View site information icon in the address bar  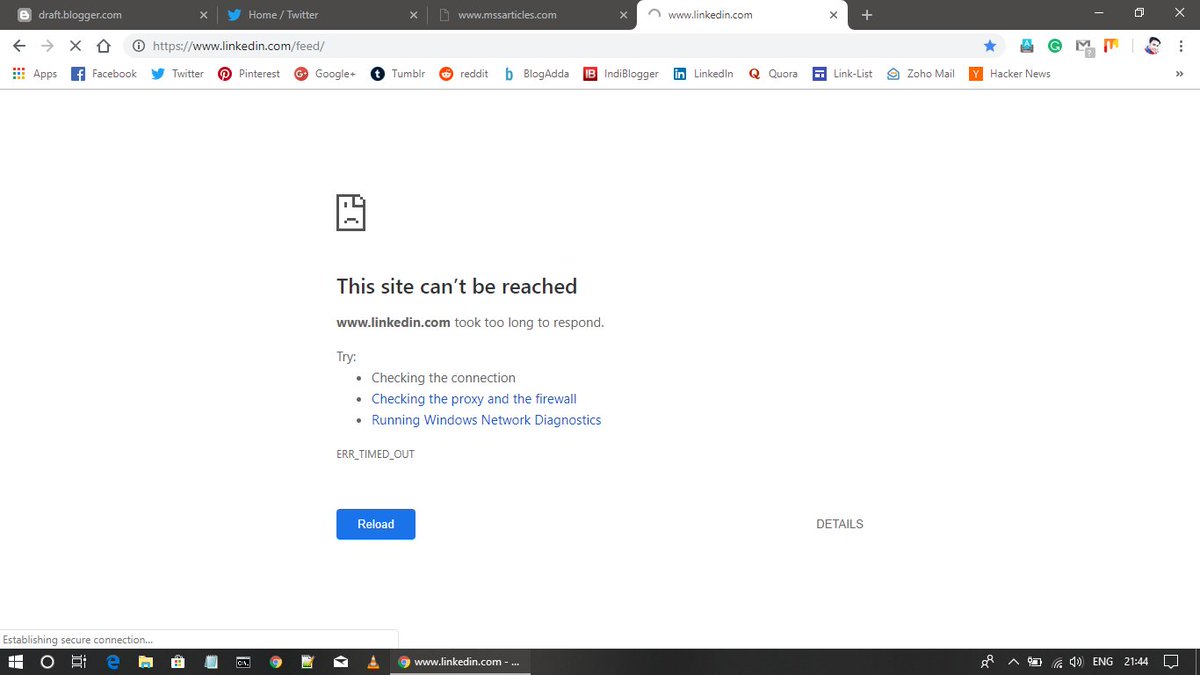(138, 46)
